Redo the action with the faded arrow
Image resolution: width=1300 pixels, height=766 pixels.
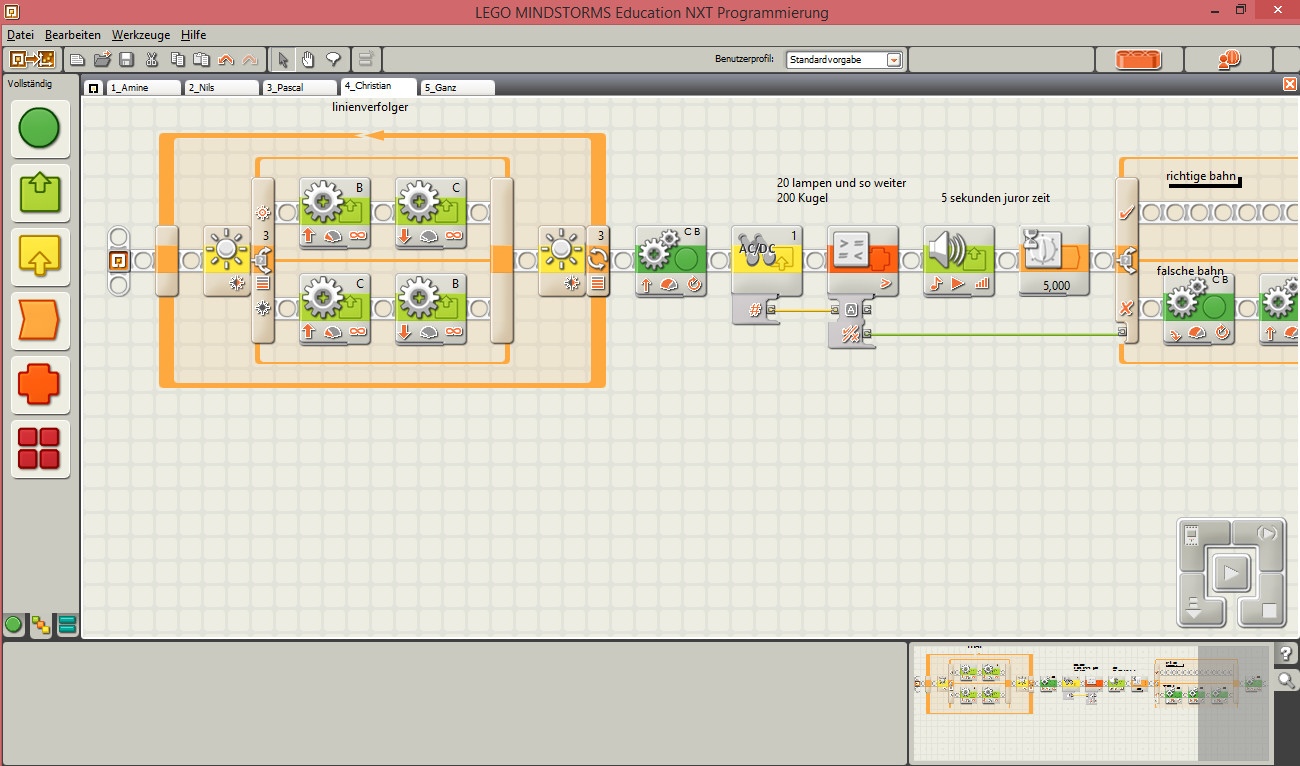click(x=250, y=60)
